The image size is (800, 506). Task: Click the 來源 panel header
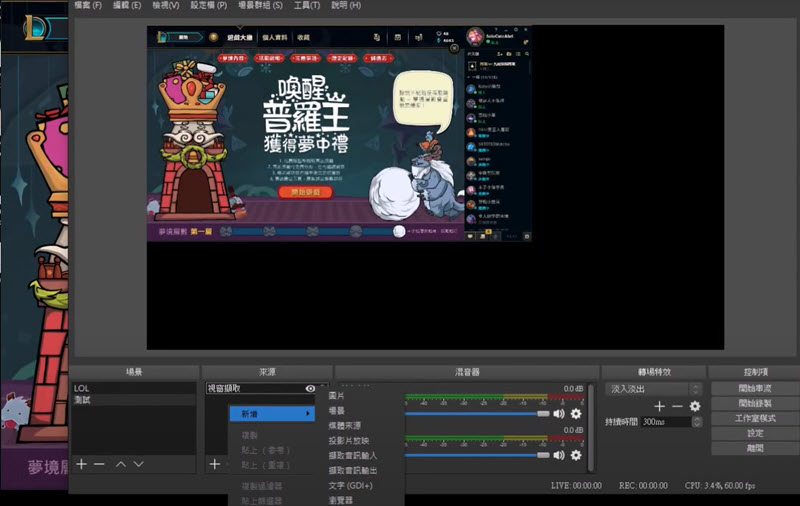267,372
